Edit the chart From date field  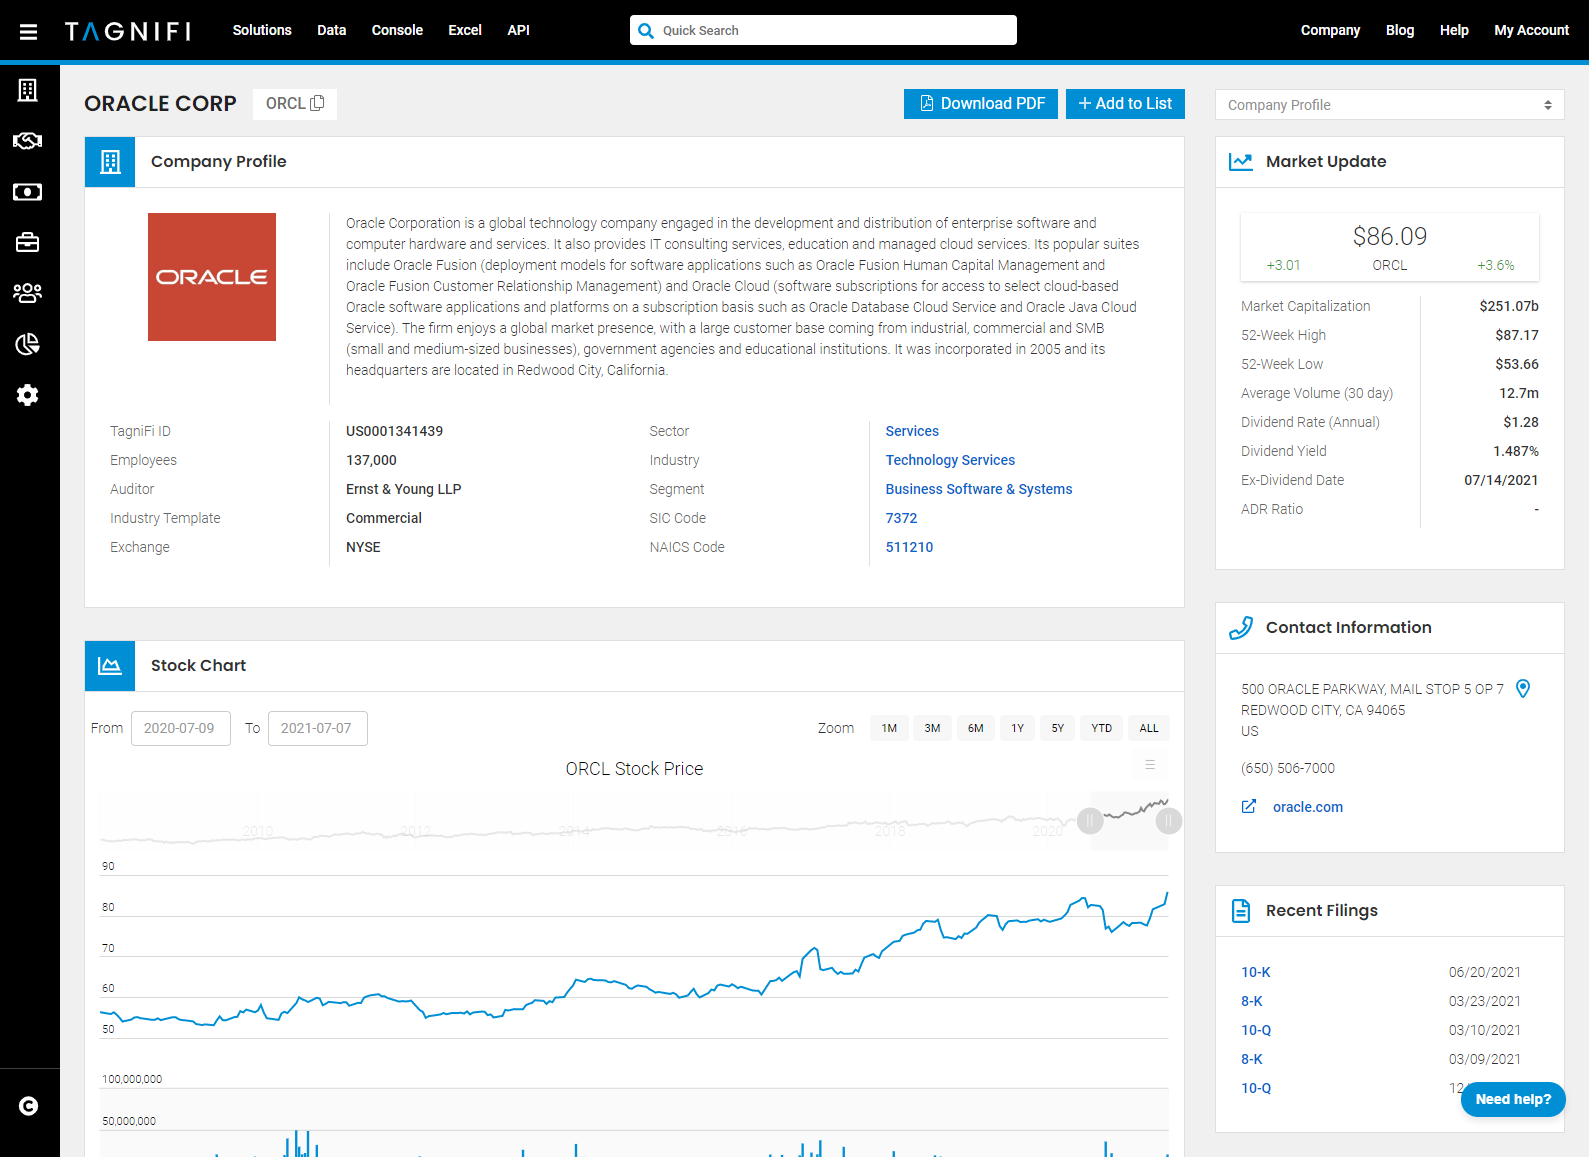pos(181,728)
